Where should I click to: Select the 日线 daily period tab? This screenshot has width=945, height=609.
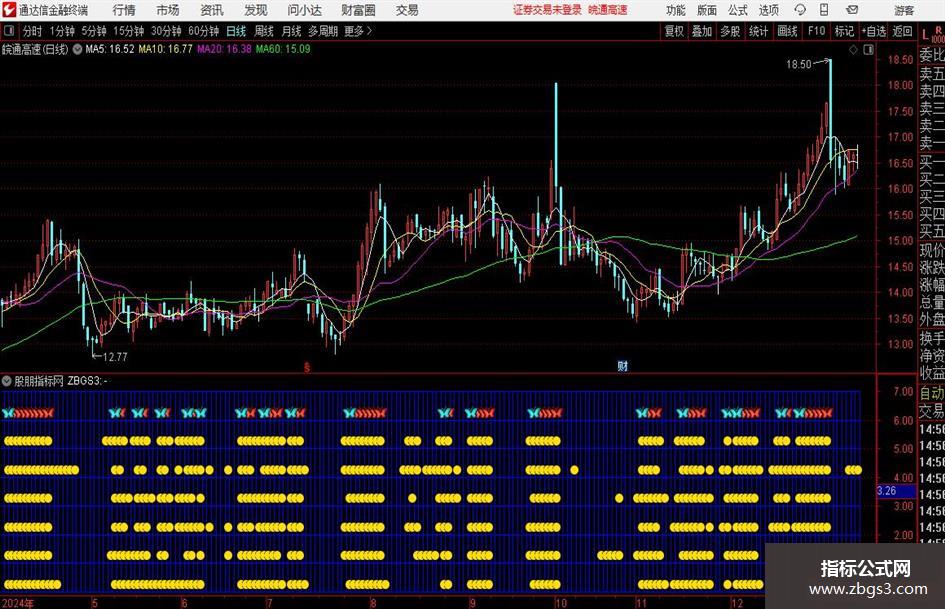[x=236, y=31]
